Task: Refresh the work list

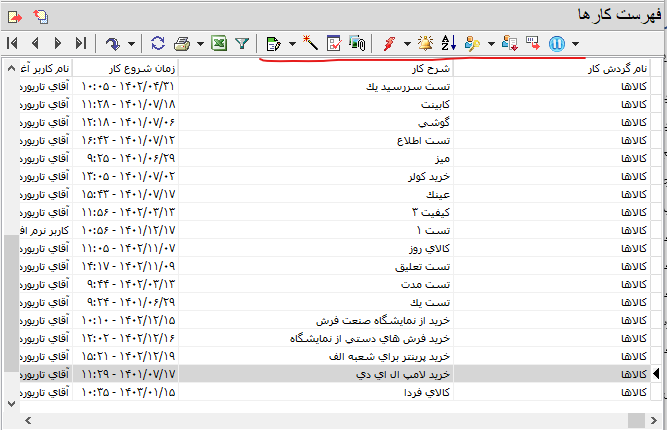Action: [x=158, y=43]
